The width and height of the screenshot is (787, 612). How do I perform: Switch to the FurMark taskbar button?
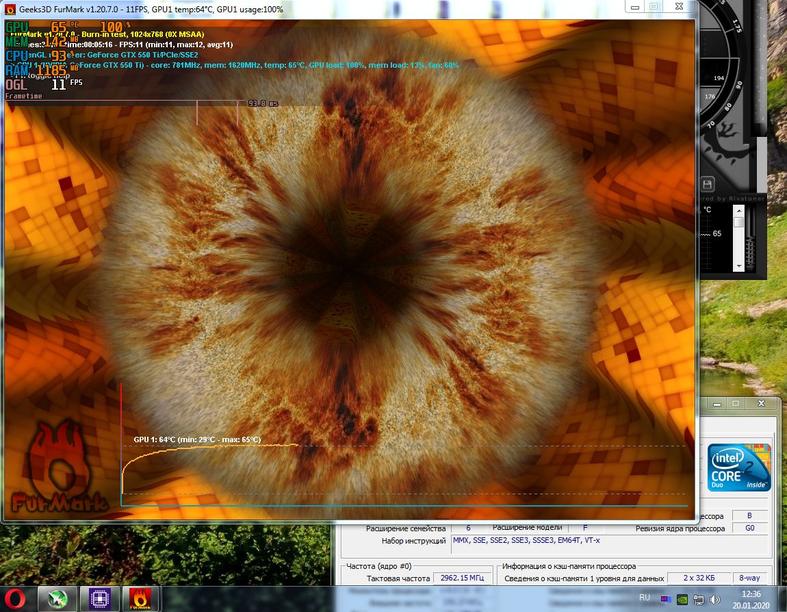pos(140,599)
